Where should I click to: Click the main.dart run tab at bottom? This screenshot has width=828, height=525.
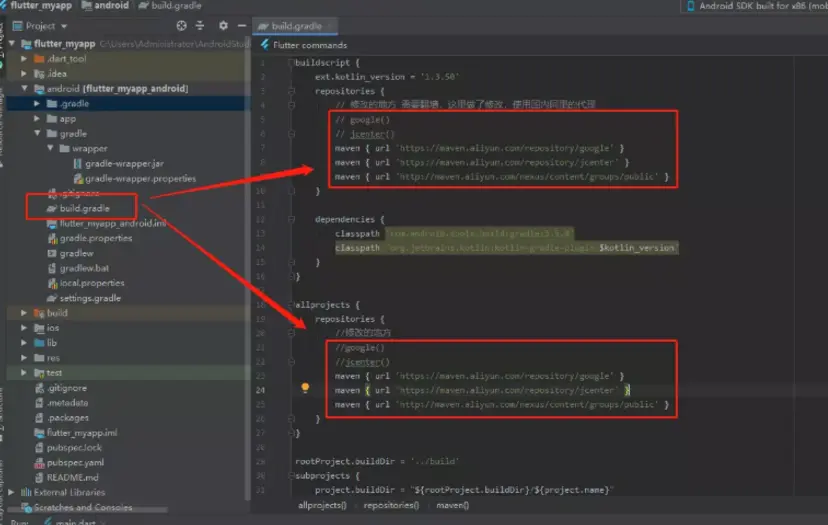click(x=76, y=522)
